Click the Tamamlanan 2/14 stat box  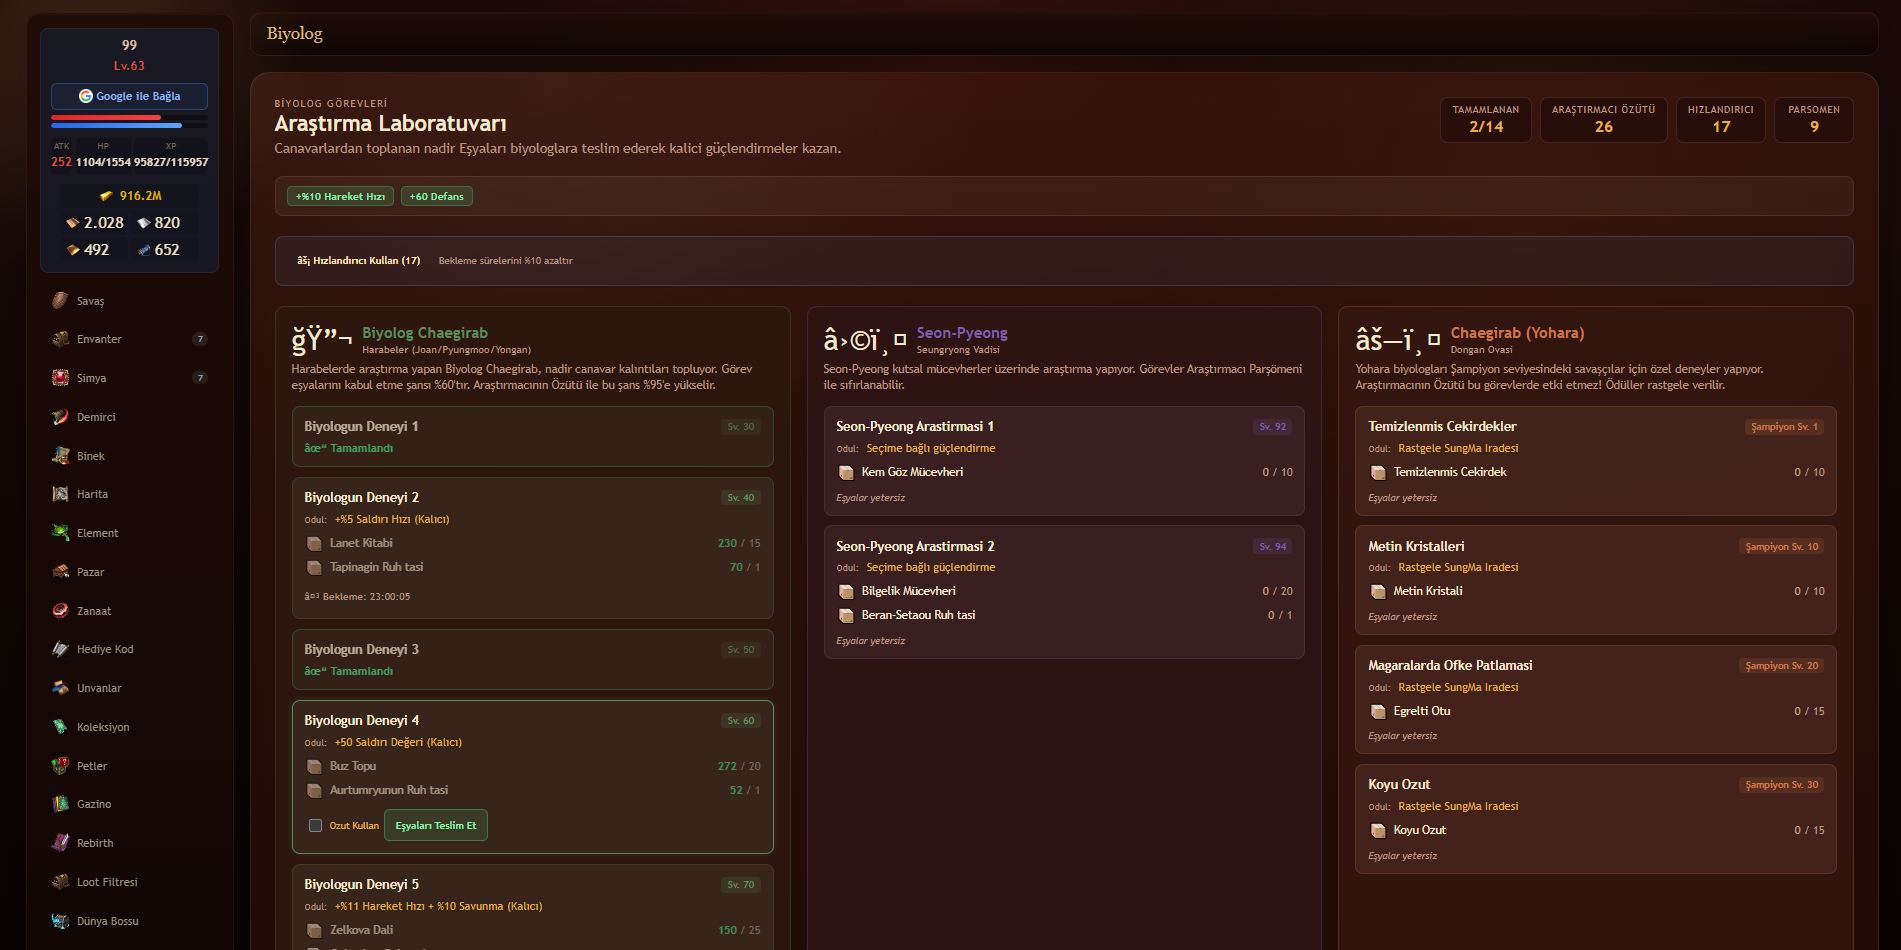pyautogui.click(x=1486, y=120)
